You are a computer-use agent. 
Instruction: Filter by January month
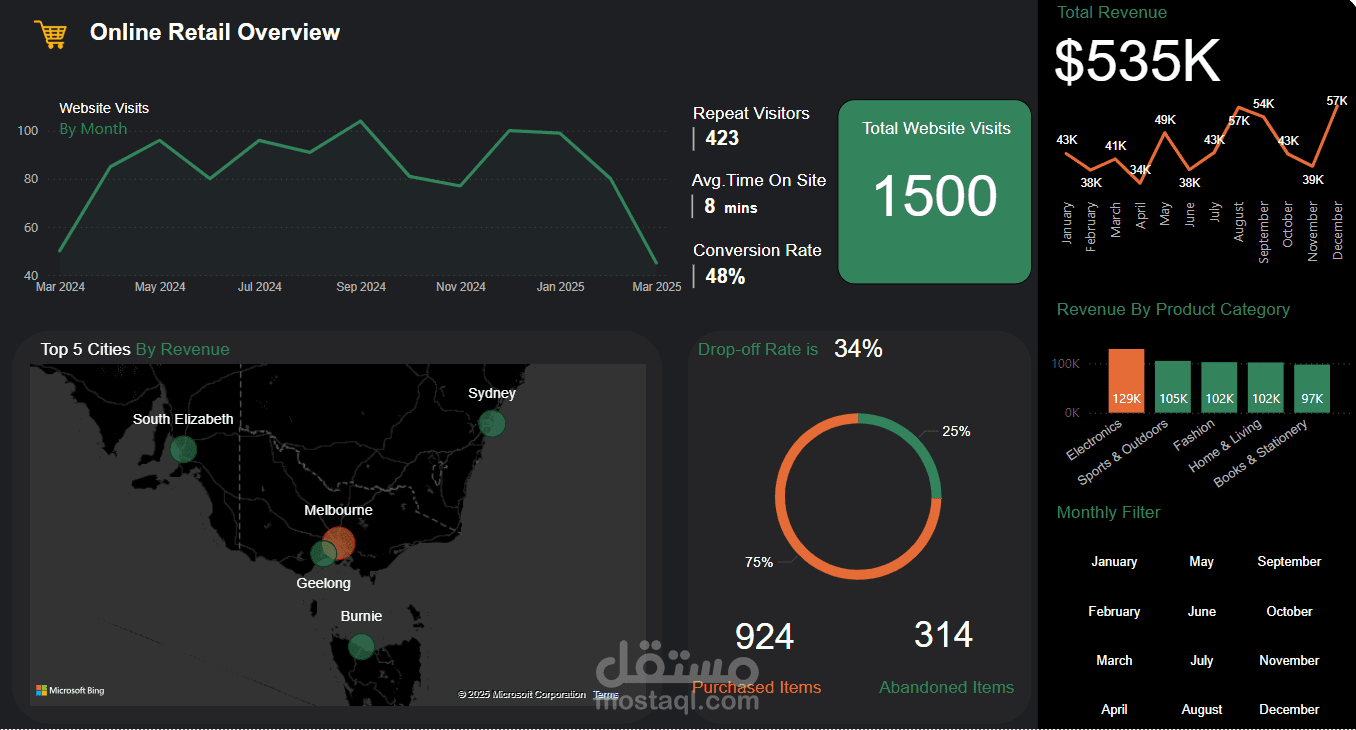tap(1114, 562)
